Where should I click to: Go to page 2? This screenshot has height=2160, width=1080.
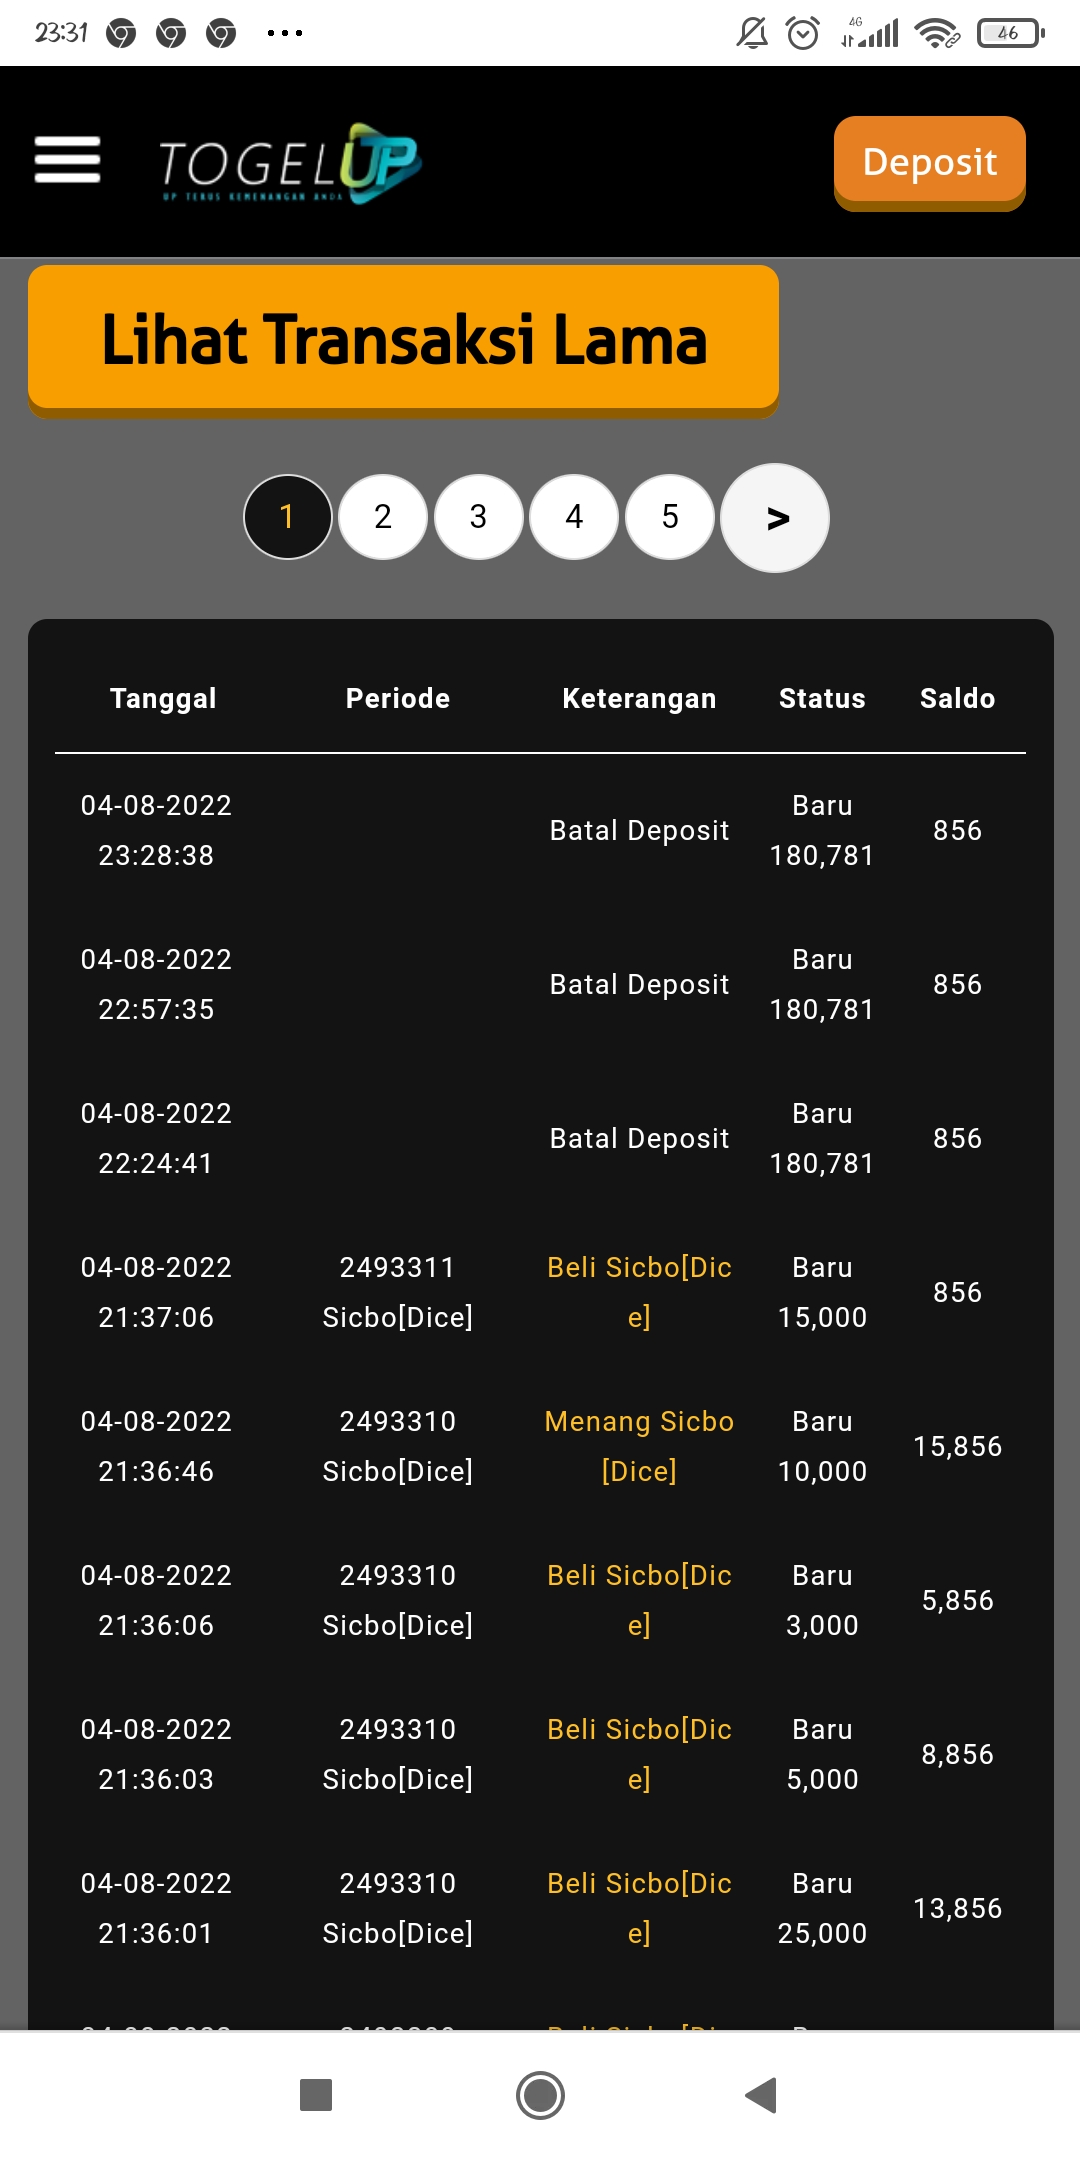[x=383, y=517]
